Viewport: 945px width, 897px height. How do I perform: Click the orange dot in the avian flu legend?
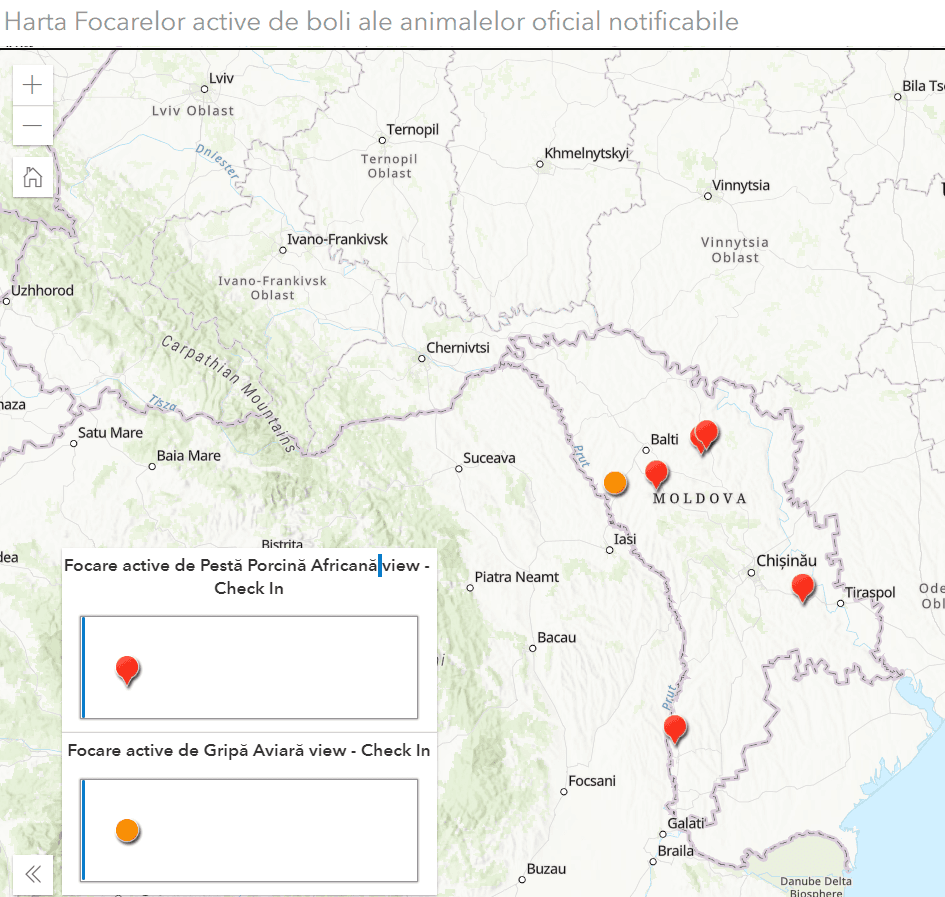point(127,831)
